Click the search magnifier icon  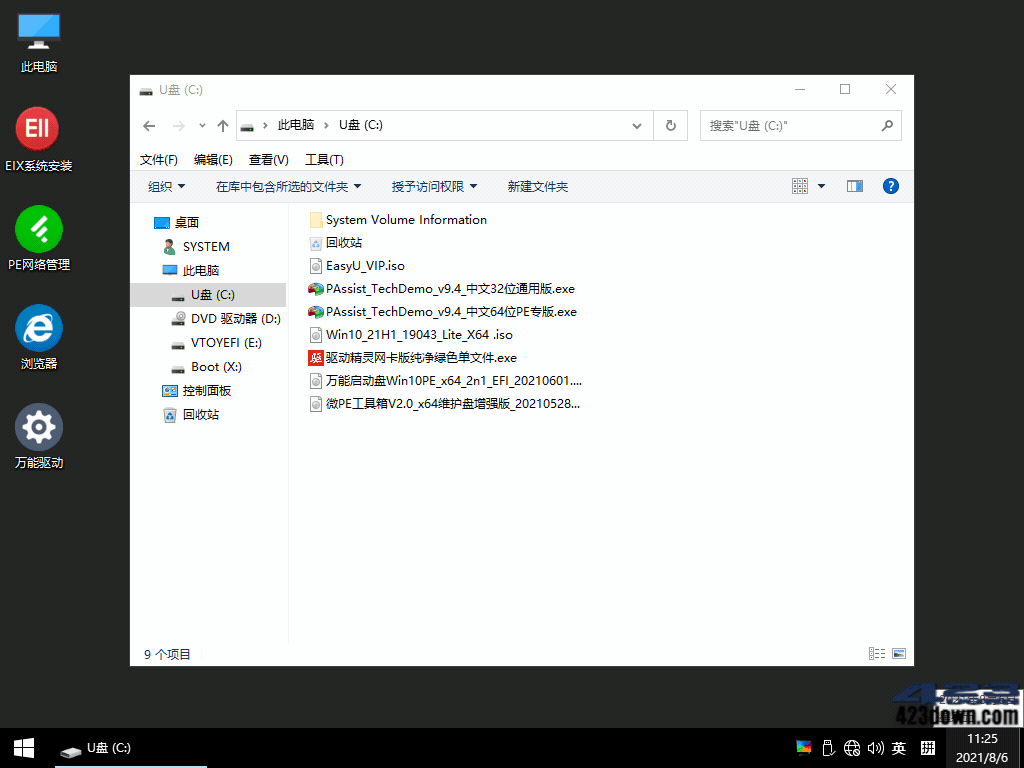[x=887, y=125]
